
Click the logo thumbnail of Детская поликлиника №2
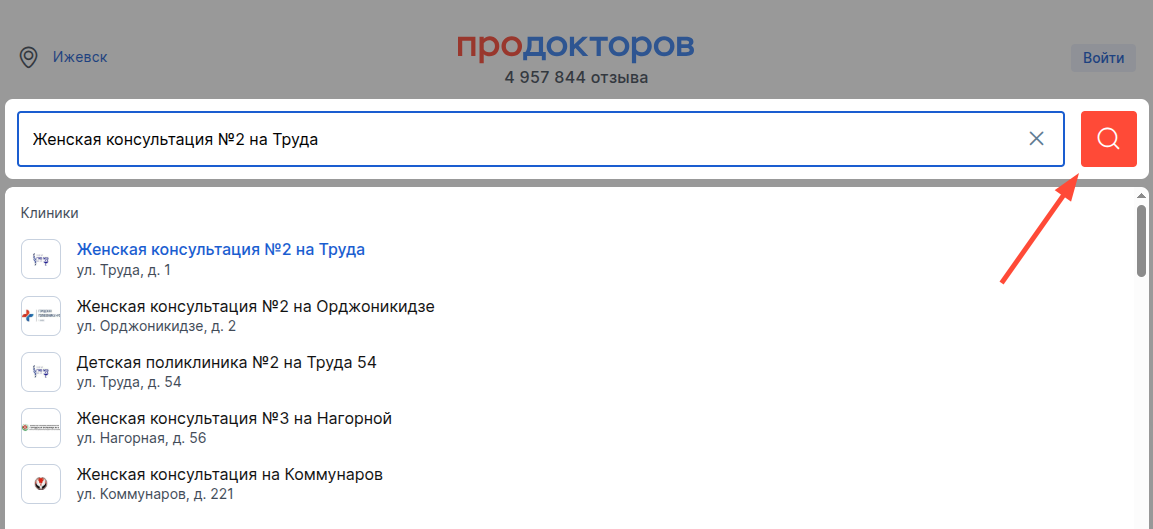tap(40, 372)
